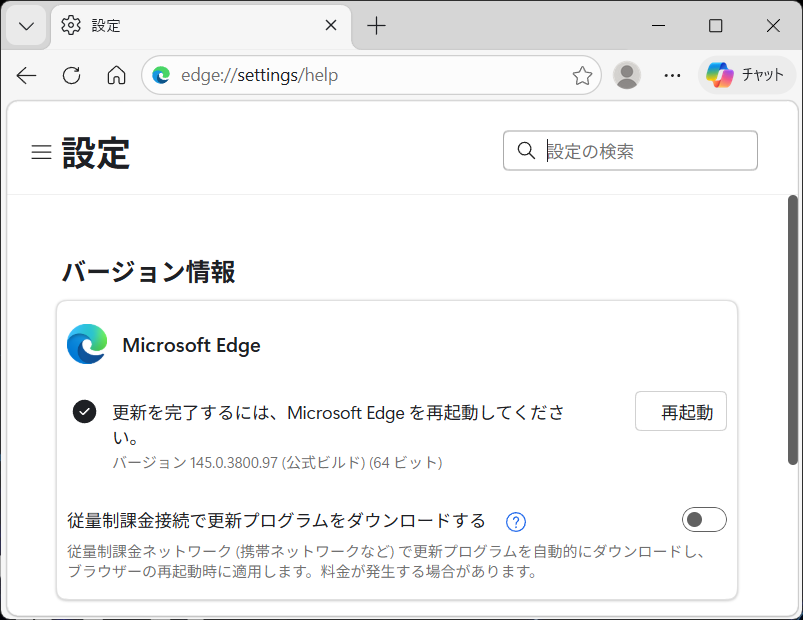Go back with the back arrow
This screenshot has height=620, width=803.
pyautogui.click(x=26, y=76)
